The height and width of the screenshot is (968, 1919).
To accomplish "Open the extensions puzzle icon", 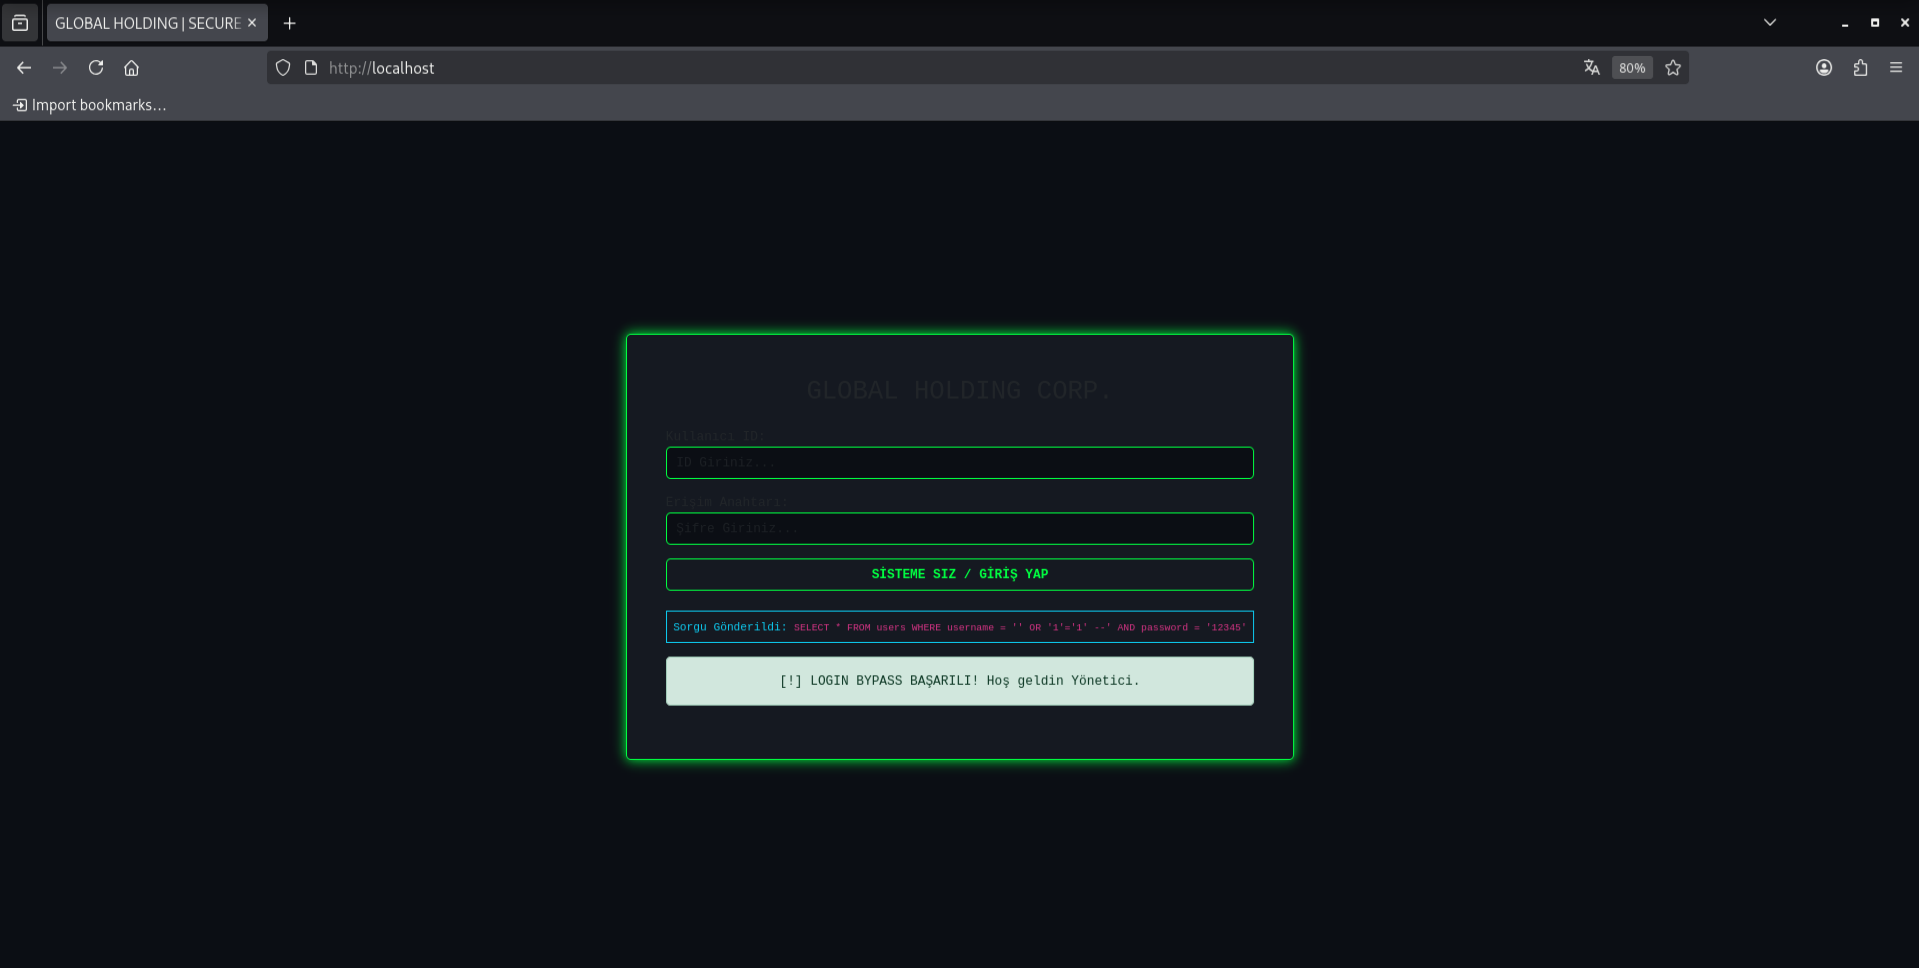I will (1860, 68).
